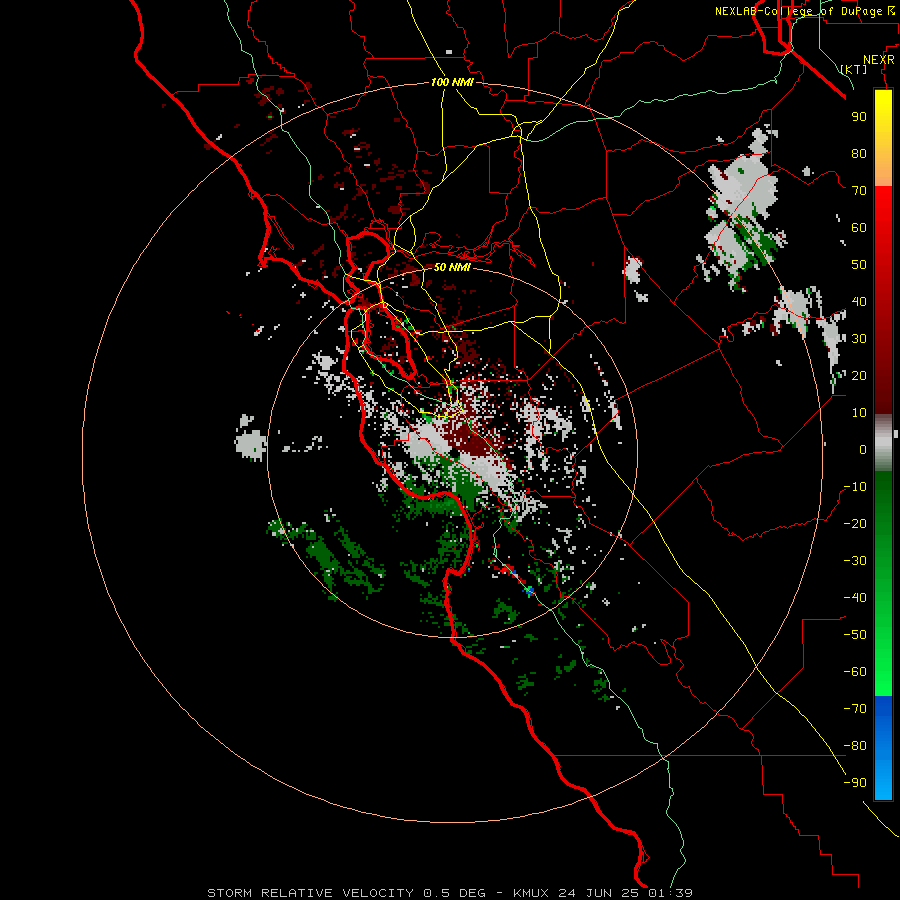Click the "NEXR" label above the color scale
The height and width of the screenshot is (900, 900).
click(879, 60)
